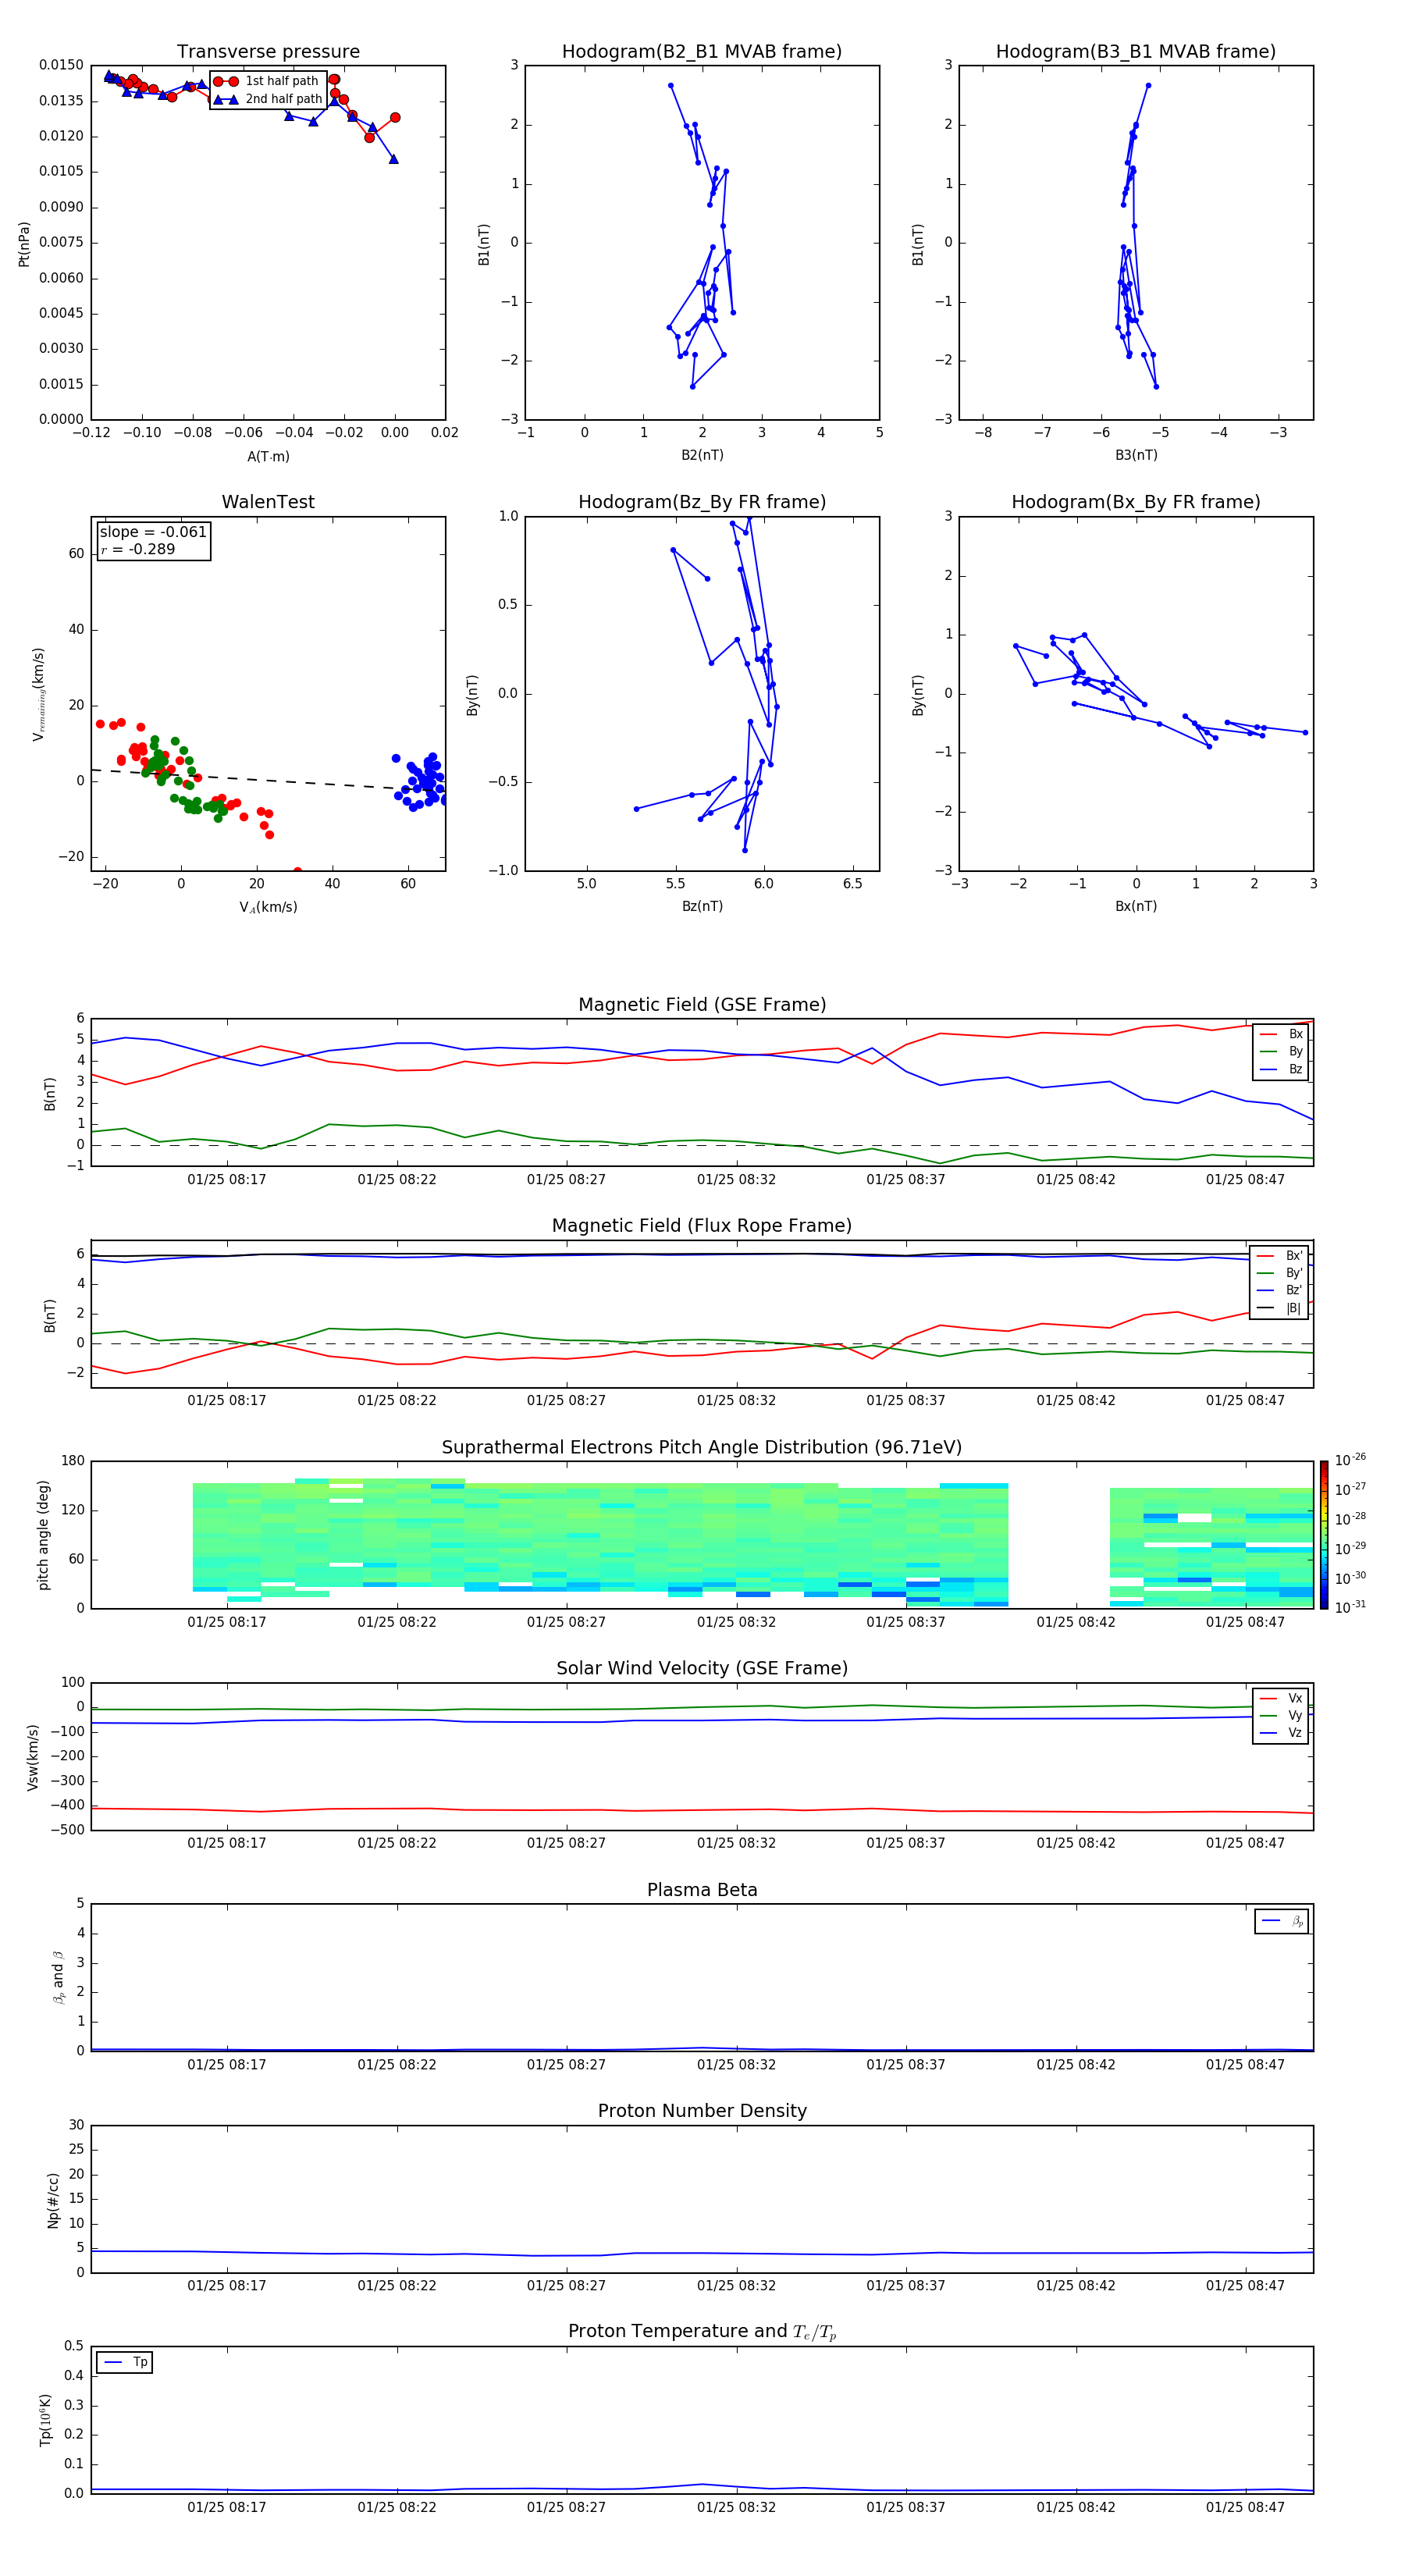The height and width of the screenshot is (2576, 1405).
Task: Click the 'V_A(km/s)' axis label under WalenTest
Action: [x=268, y=907]
